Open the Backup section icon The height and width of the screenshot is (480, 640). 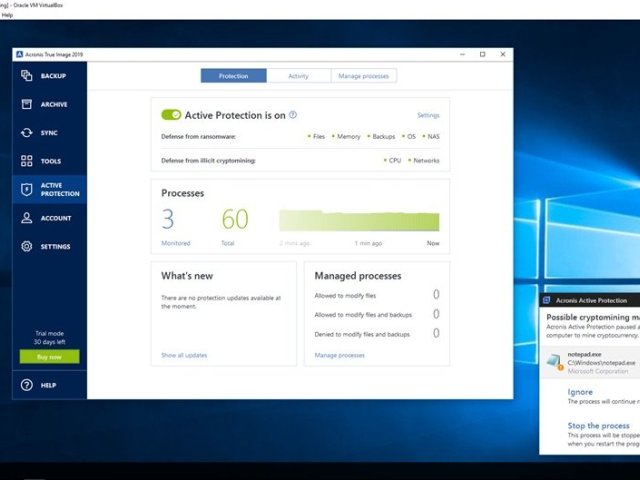tap(27, 76)
